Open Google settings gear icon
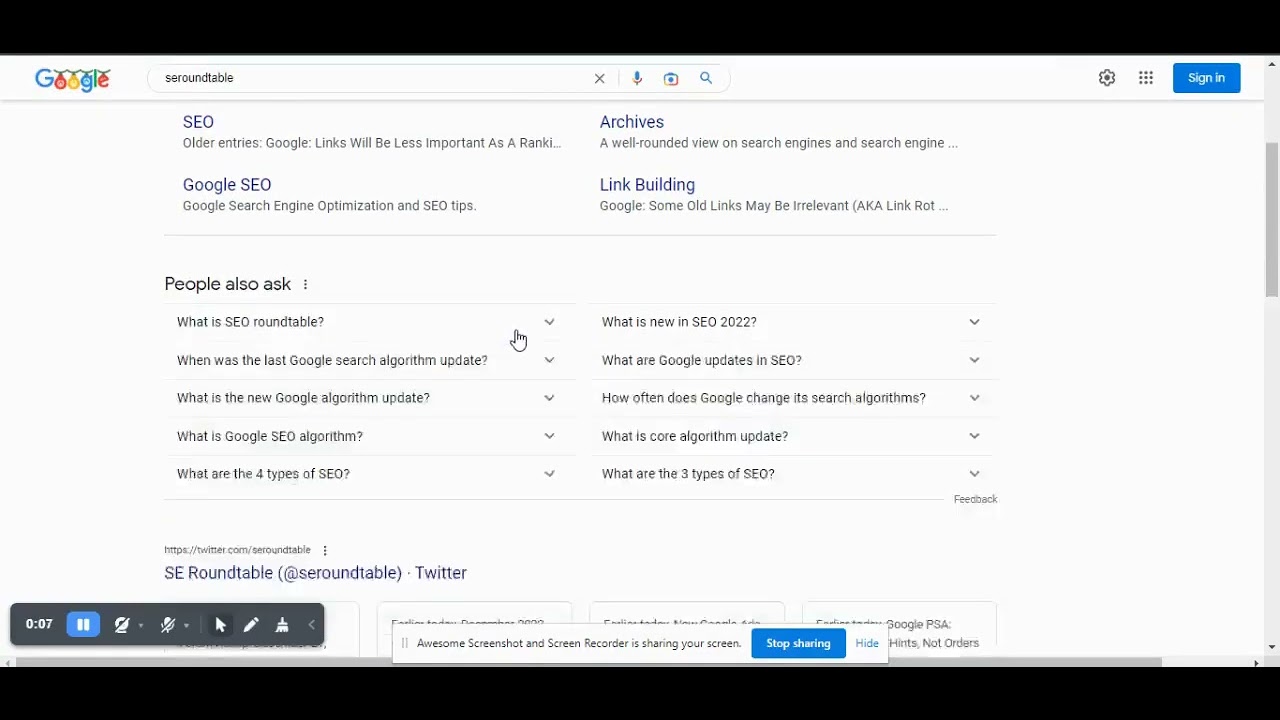 point(1107,78)
